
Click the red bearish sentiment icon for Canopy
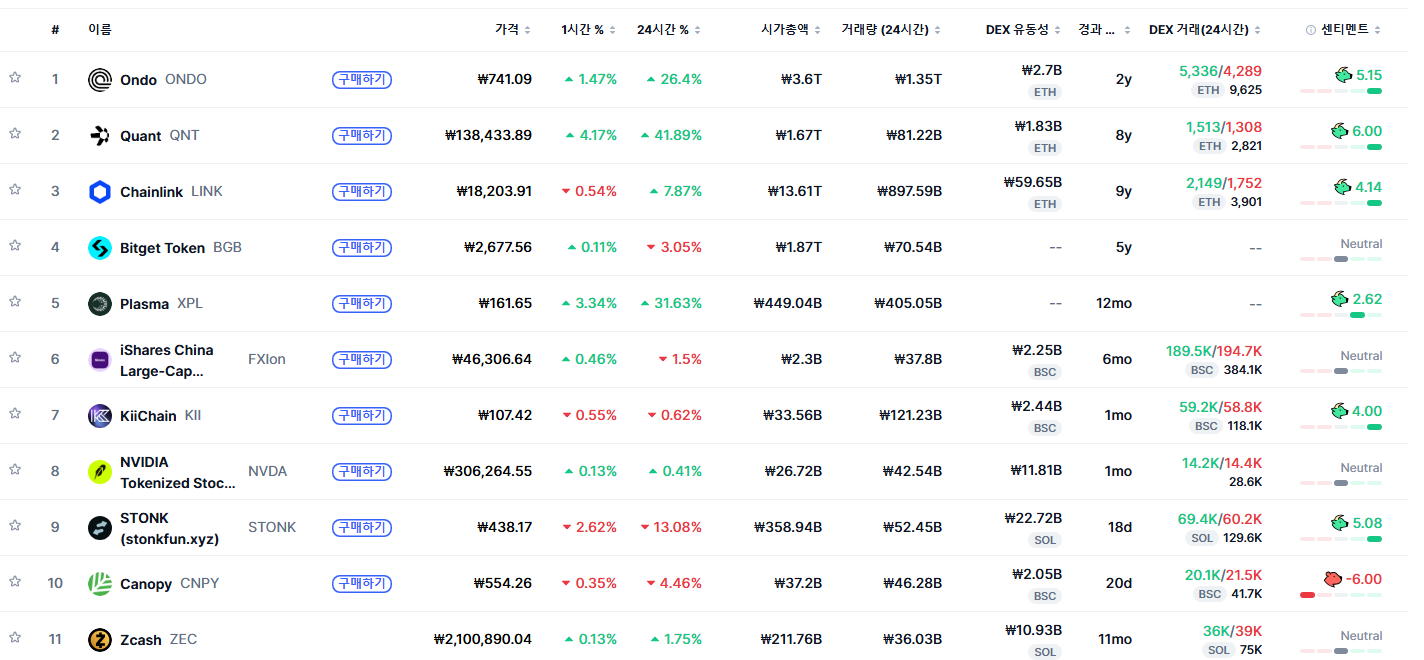(x=1332, y=579)
